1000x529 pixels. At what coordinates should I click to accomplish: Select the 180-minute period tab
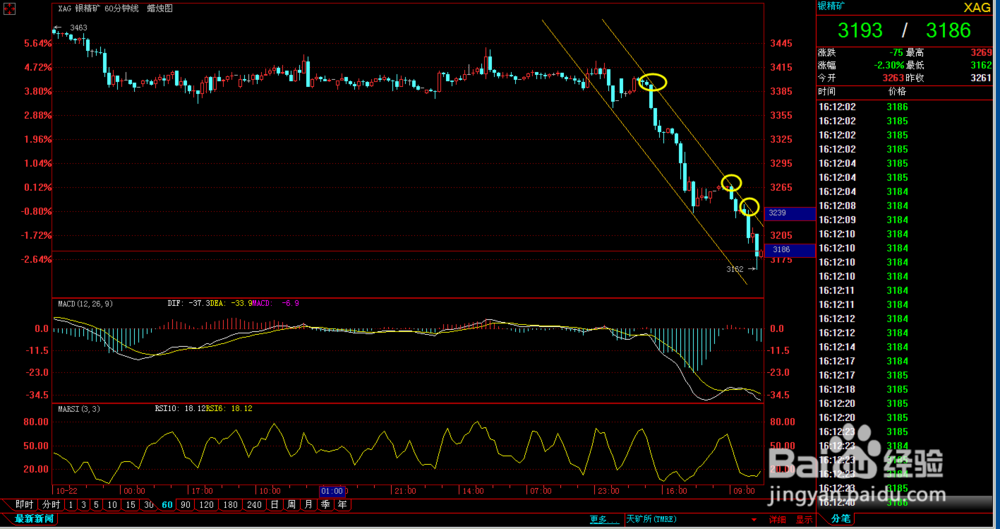[x=230, y=505]
